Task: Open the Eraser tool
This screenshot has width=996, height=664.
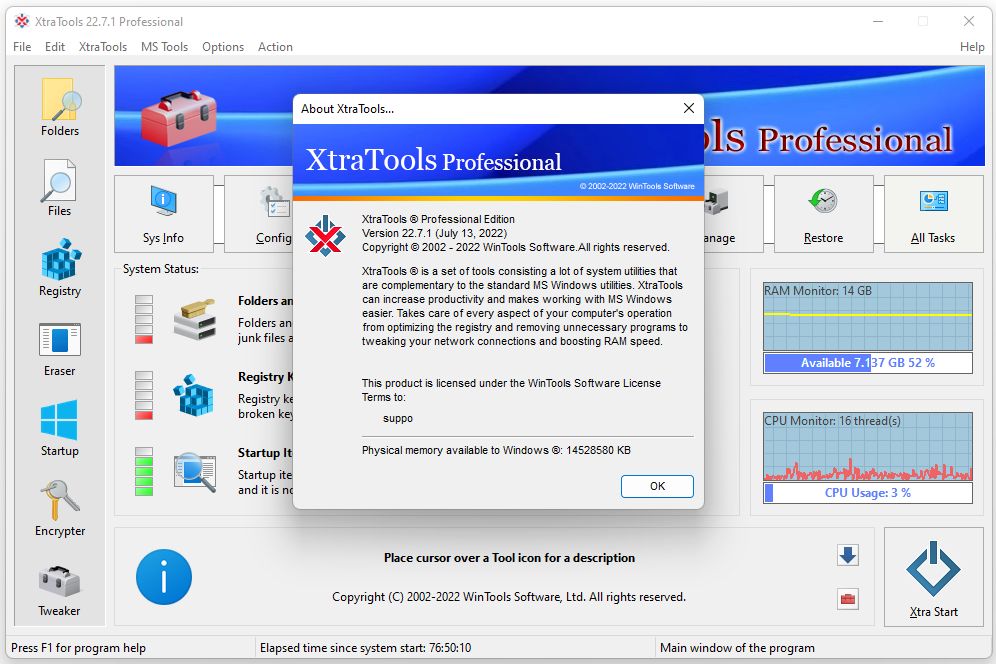Action: pos(60,349)
